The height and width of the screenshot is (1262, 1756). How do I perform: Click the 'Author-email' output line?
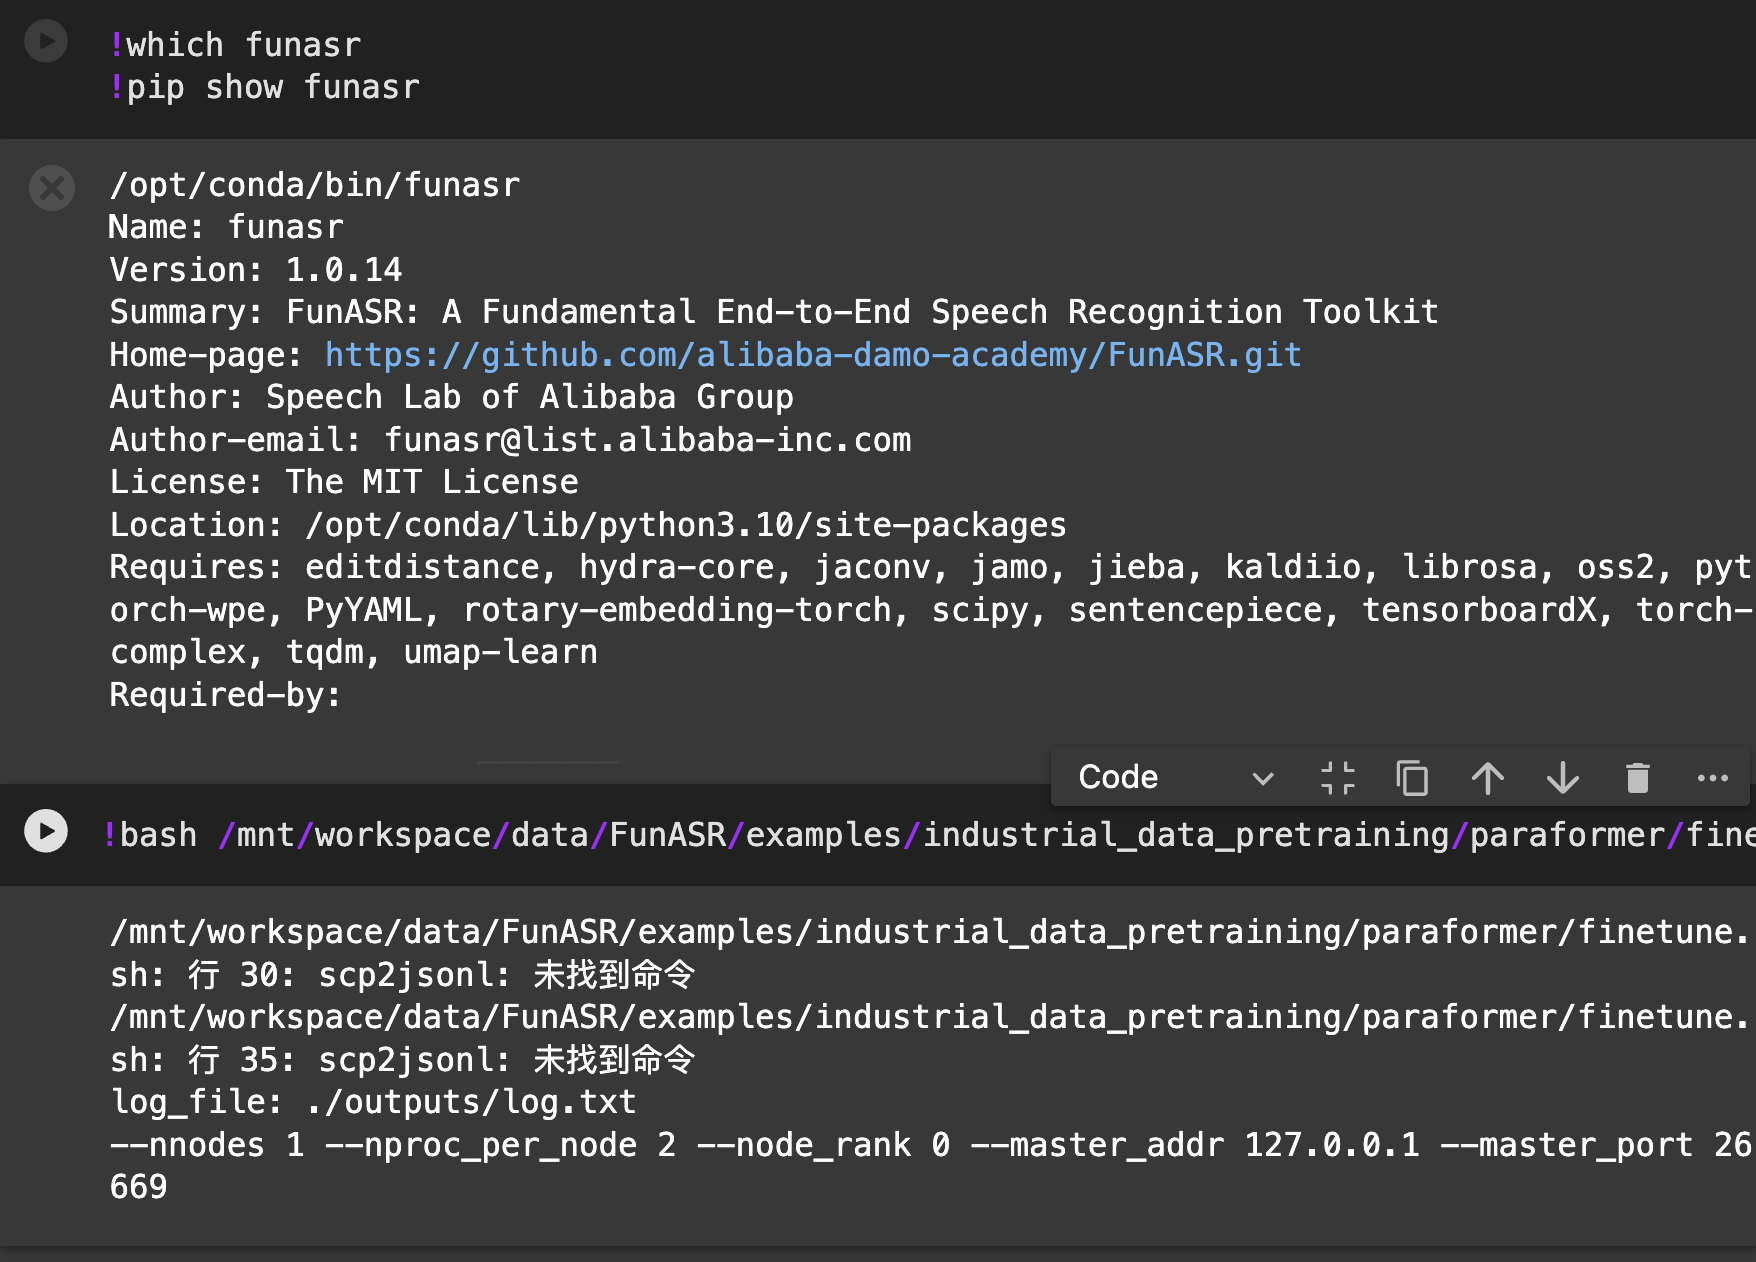click(511, 440)
